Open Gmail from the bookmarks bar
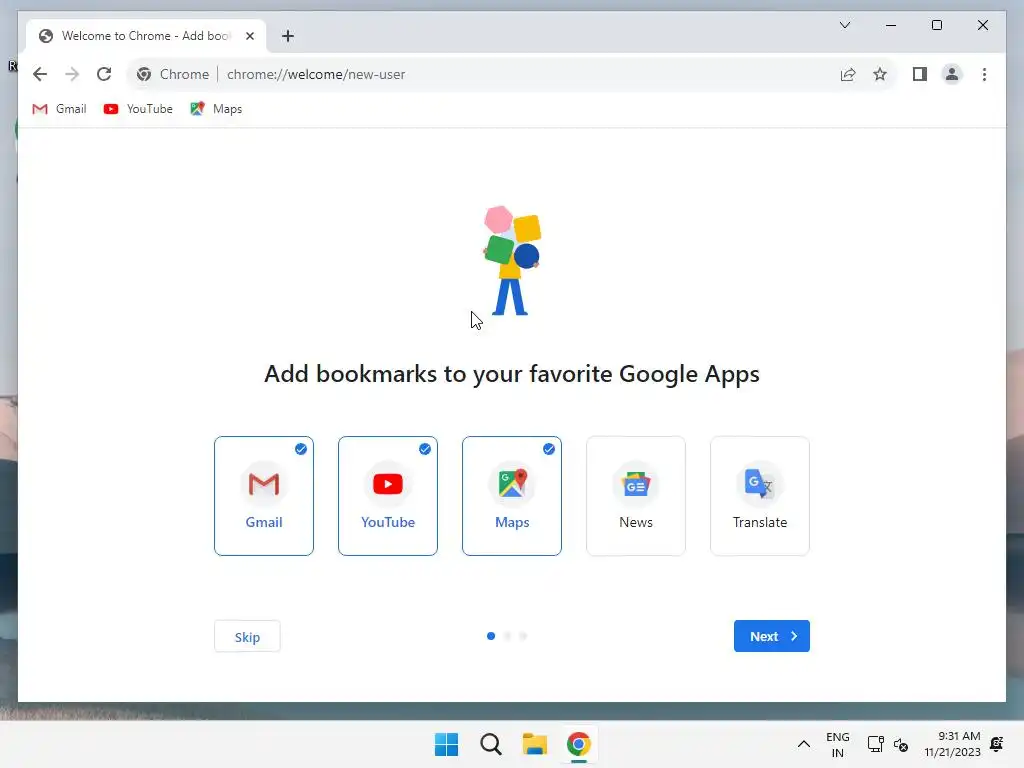The height and width of the screenshot is (768, 1024). pyautogui.click(x=59, y=109)
